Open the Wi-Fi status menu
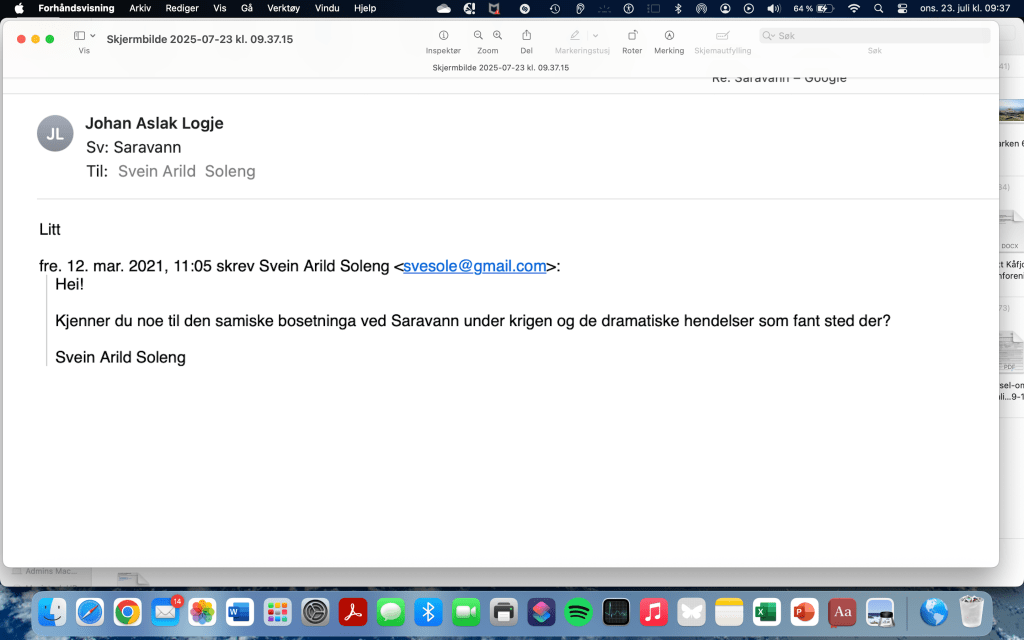 pos(853,8)
